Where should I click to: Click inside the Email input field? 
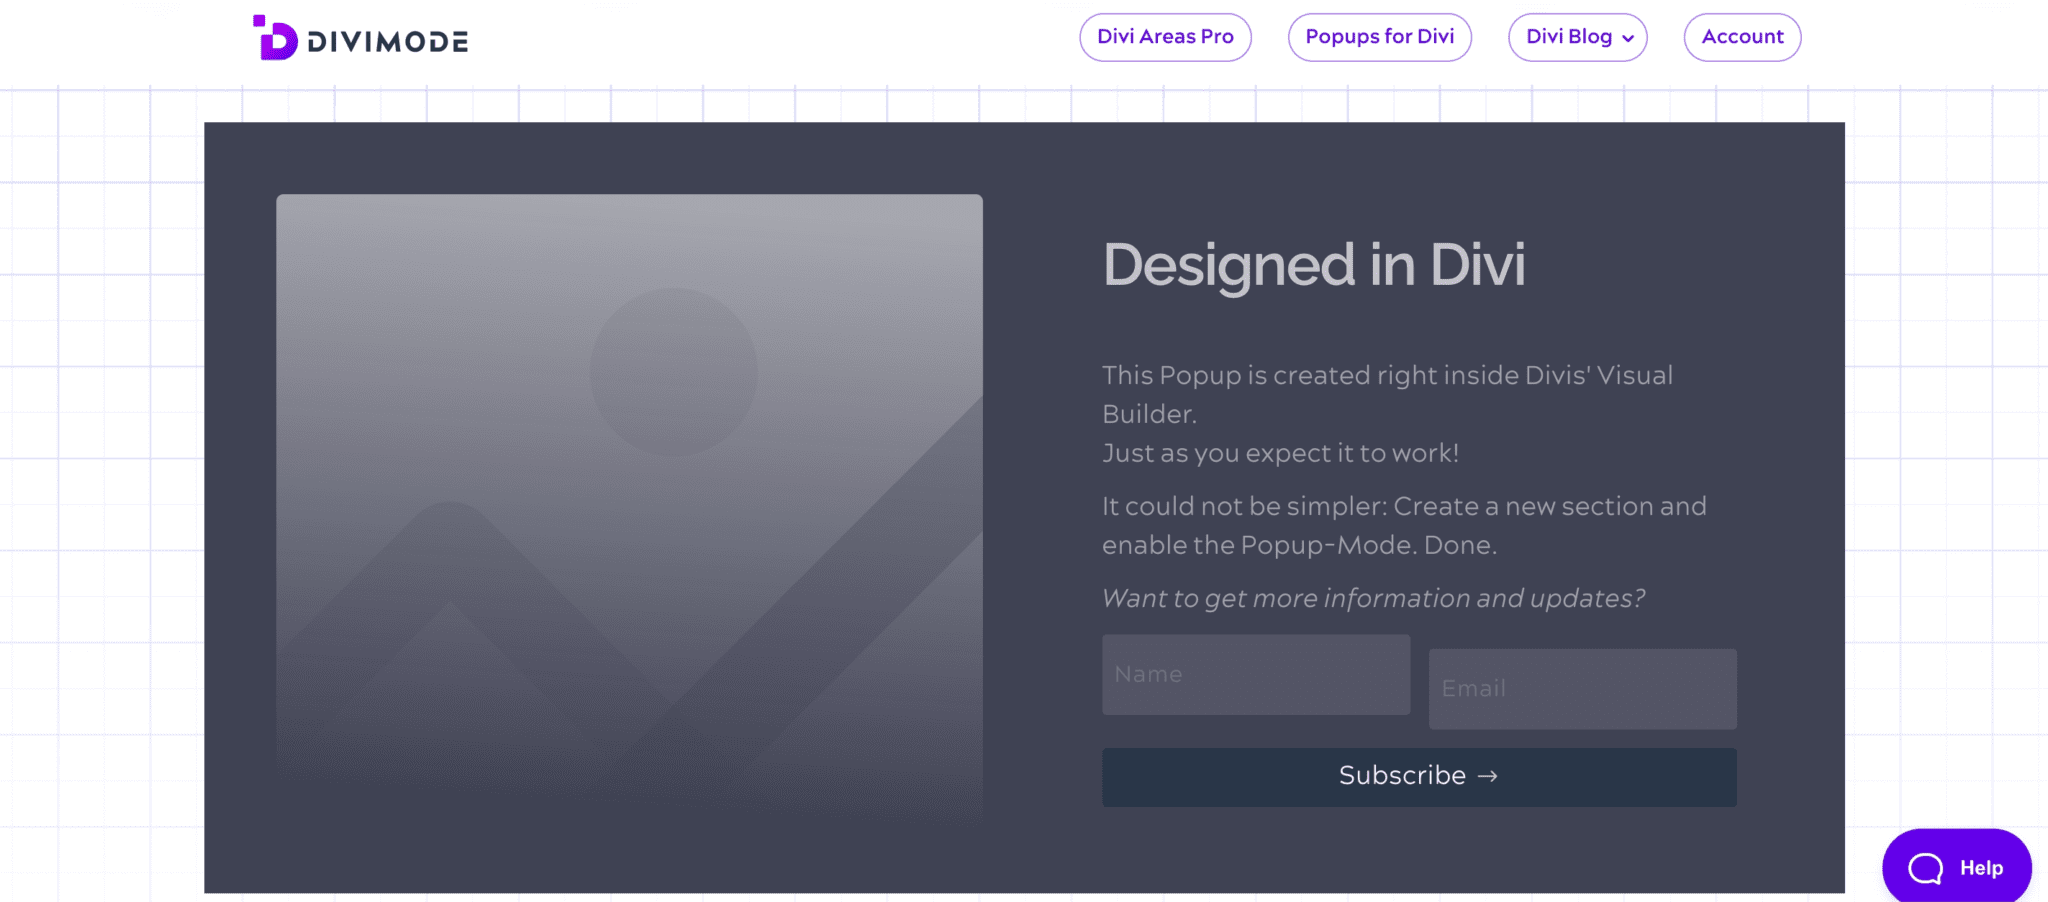(x=1583, y=688)
